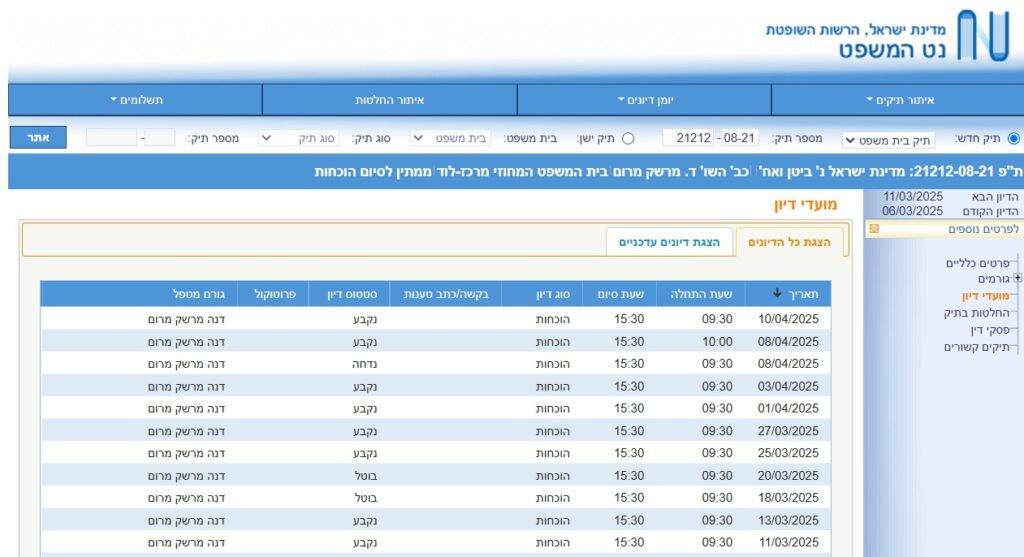Sort by שעת התחלה column header
Viewport: 1024px width, 557px height.
[x=701, y=294]
